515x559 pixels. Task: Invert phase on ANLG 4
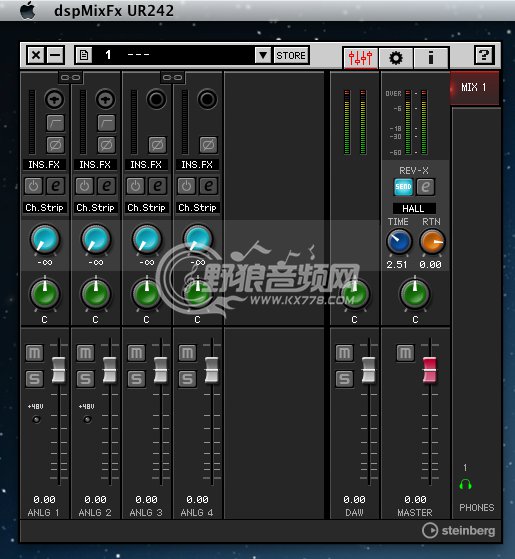tap(208, 145)
